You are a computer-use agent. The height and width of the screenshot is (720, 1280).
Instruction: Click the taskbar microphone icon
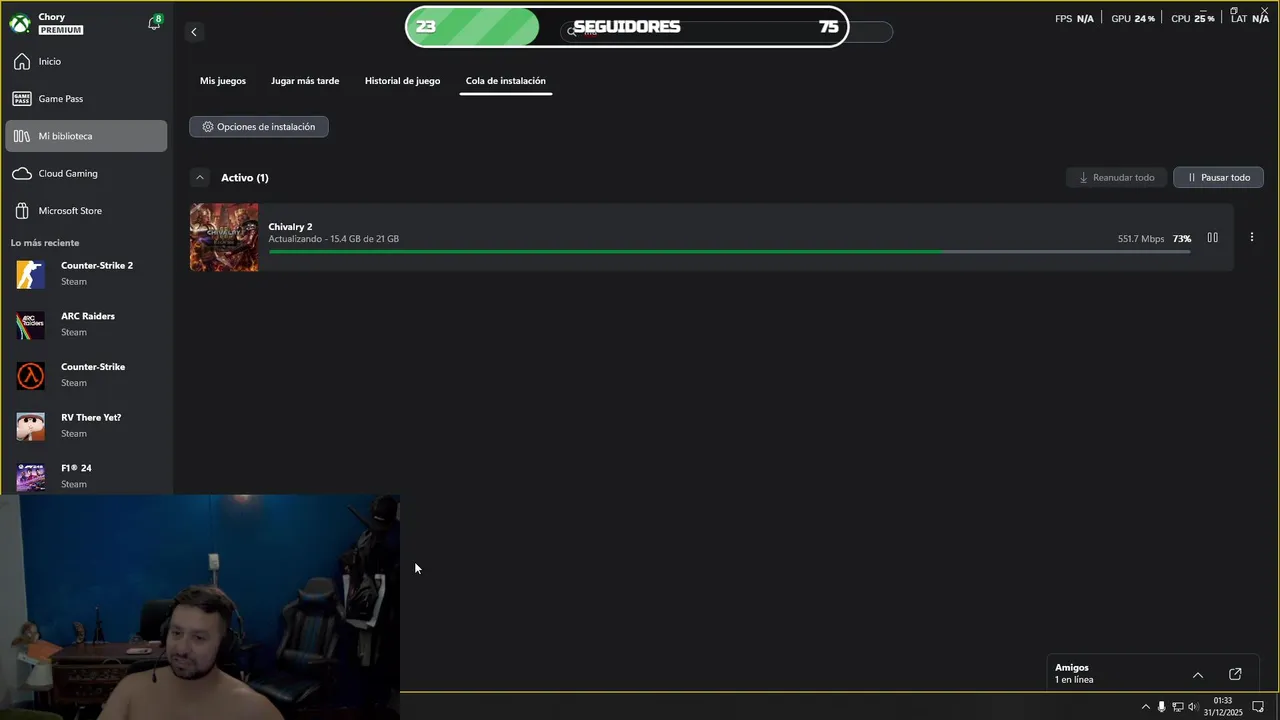[x=1162, y=707]
